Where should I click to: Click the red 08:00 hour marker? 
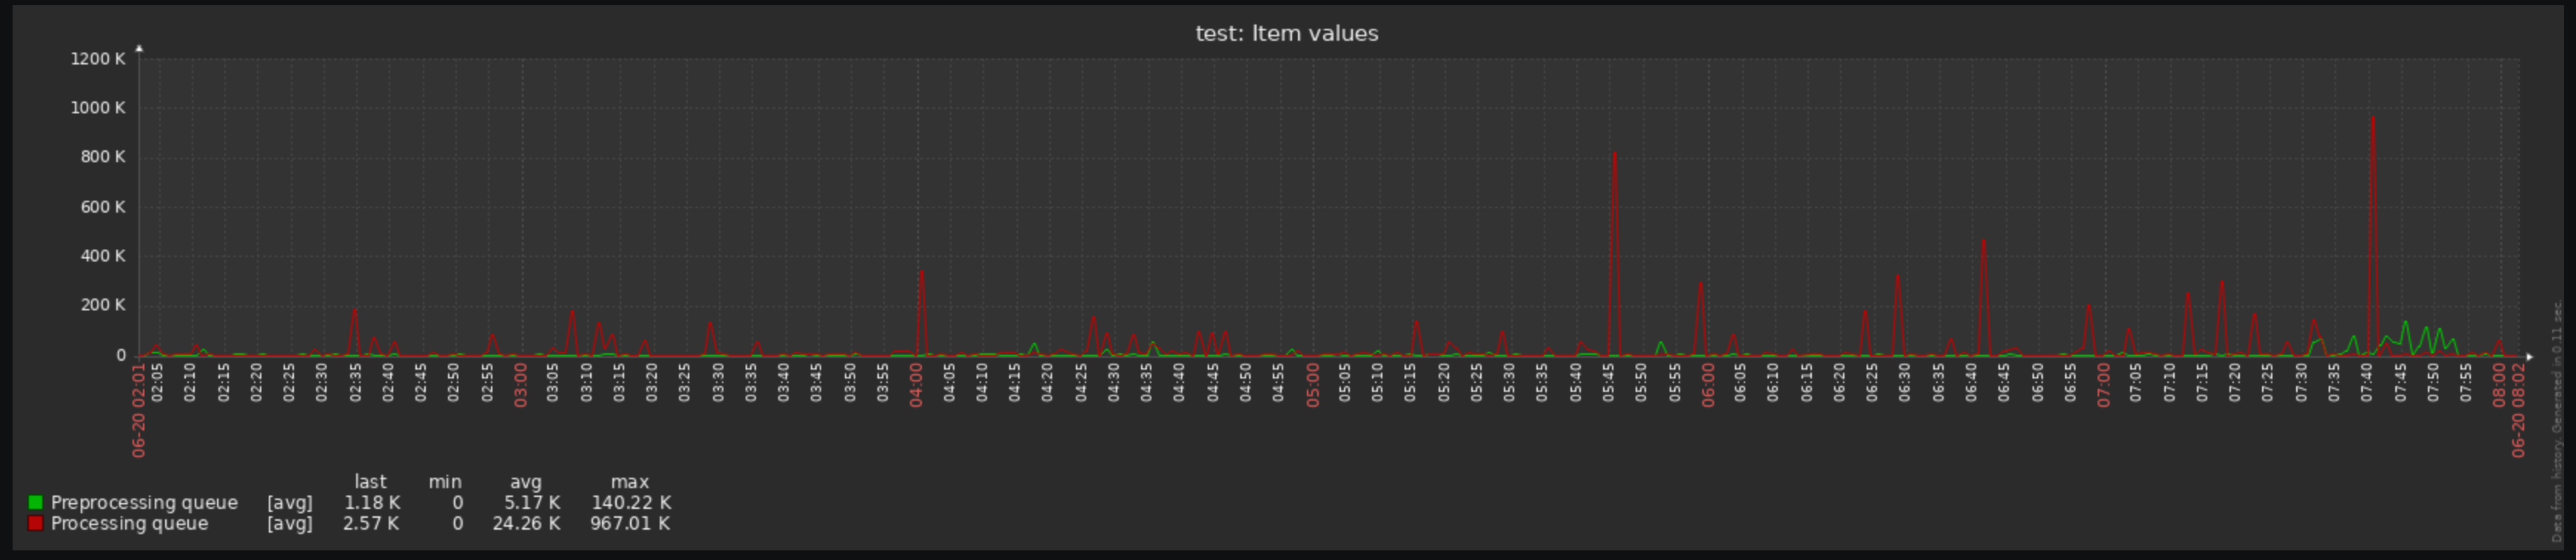click(x=2499, y=385)
